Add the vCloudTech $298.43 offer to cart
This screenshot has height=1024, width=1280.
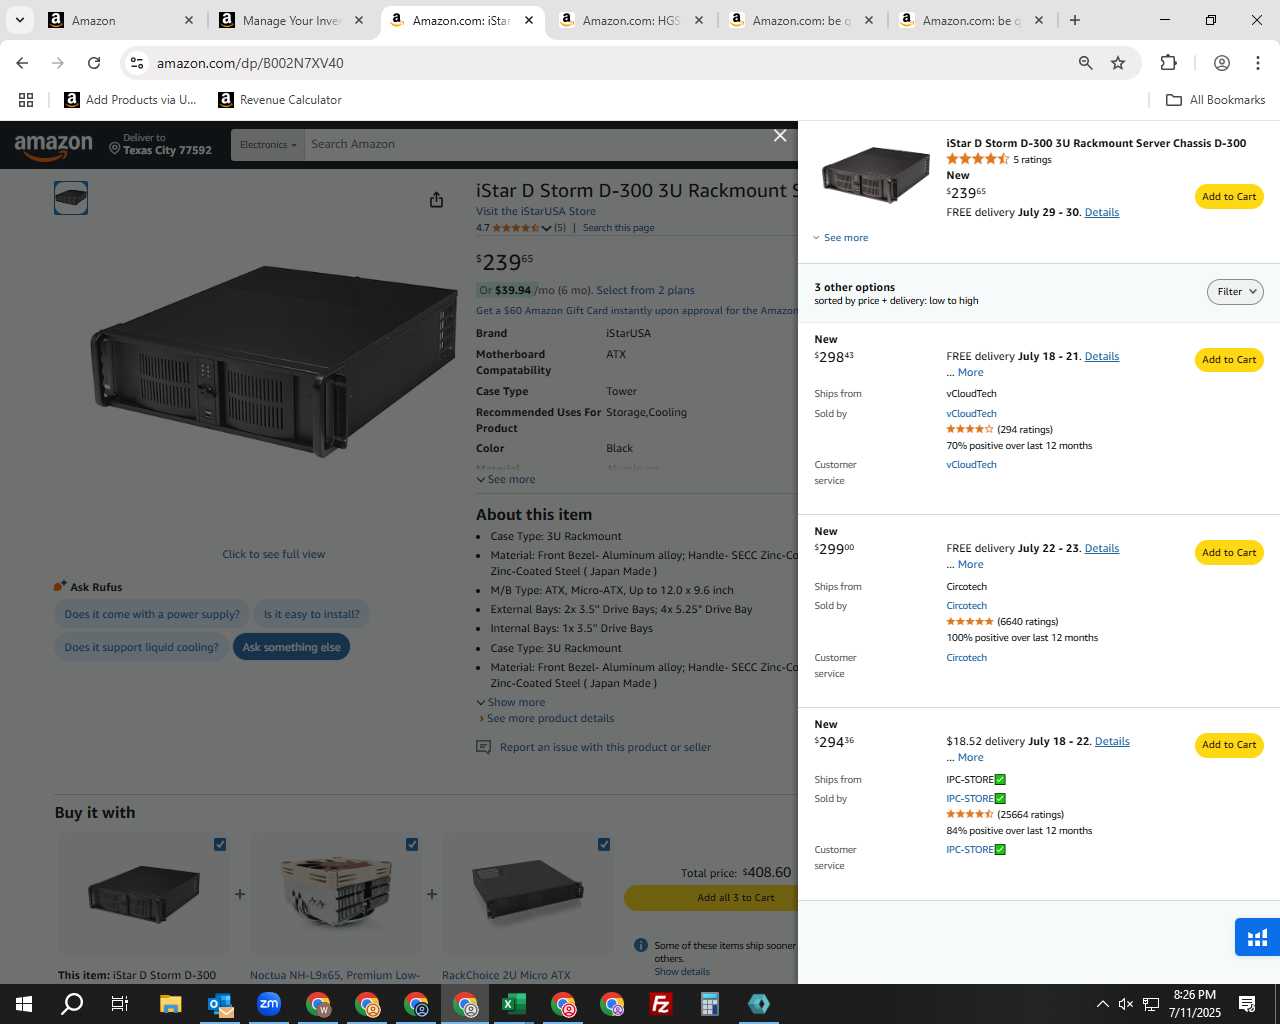[1229, 360]
